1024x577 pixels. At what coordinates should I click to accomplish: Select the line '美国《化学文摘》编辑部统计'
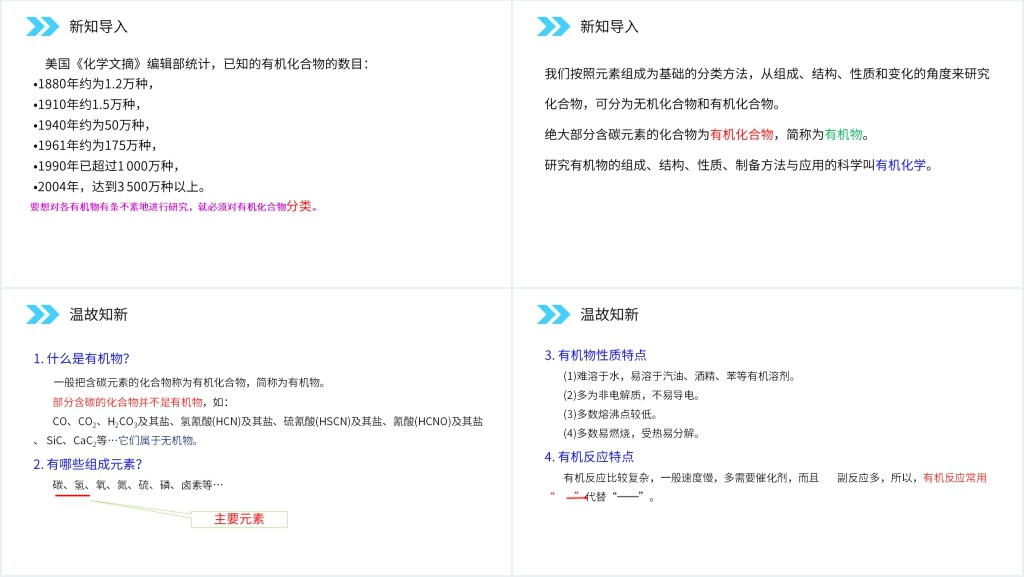[128, 64]
